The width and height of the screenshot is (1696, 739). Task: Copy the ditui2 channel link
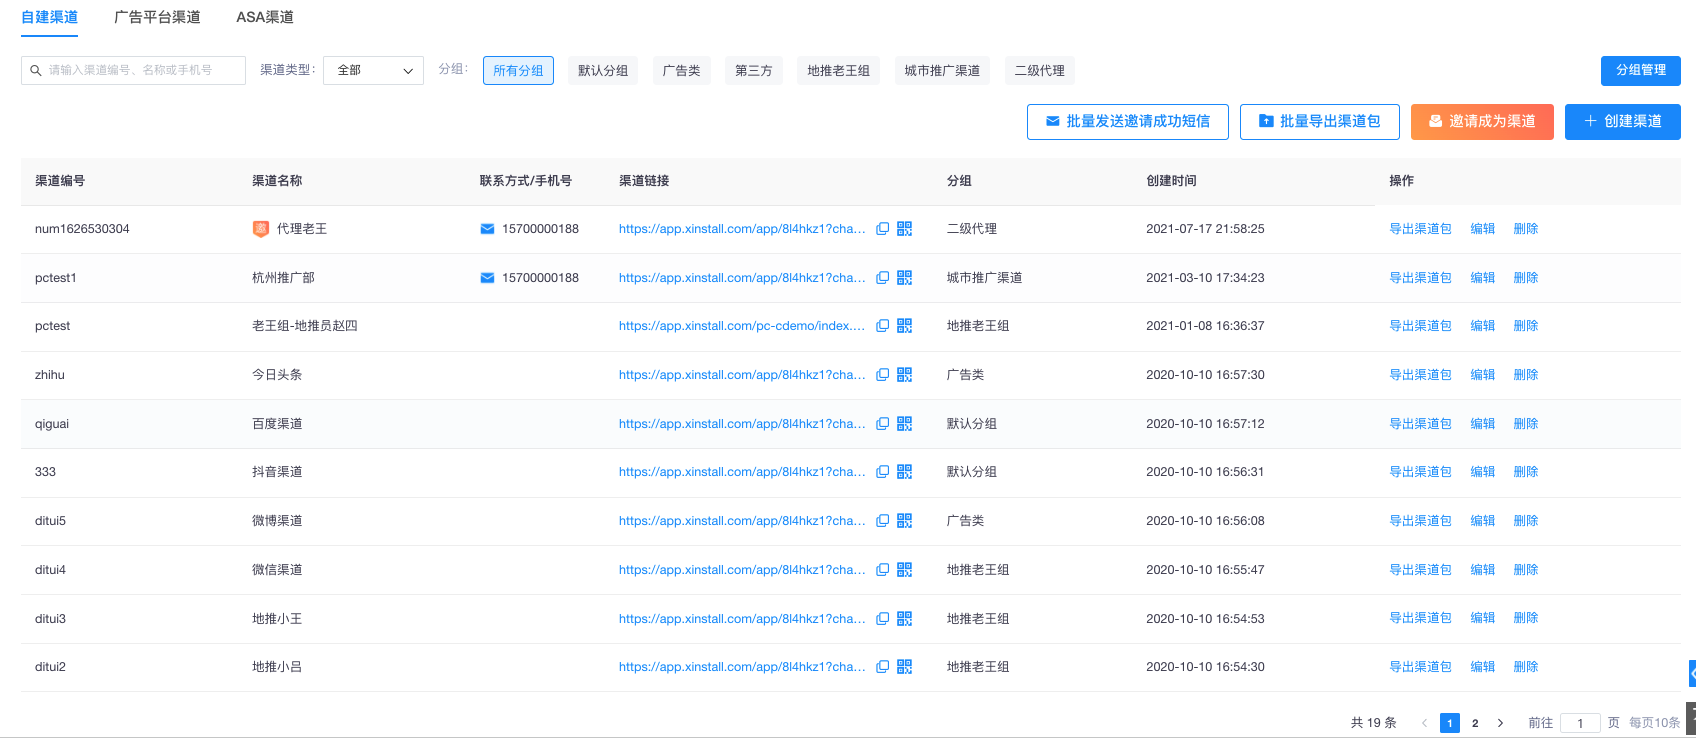click(883, 667)
